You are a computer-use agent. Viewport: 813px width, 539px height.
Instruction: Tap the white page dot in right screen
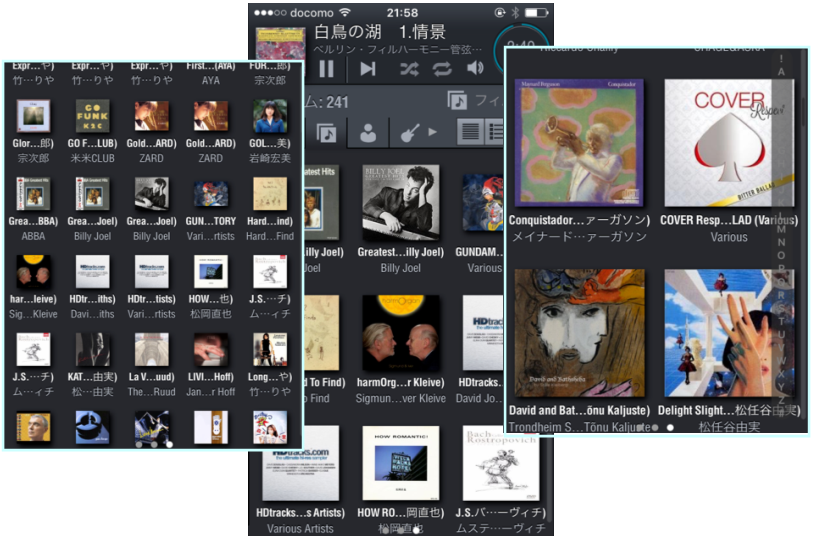click(670, 428)
